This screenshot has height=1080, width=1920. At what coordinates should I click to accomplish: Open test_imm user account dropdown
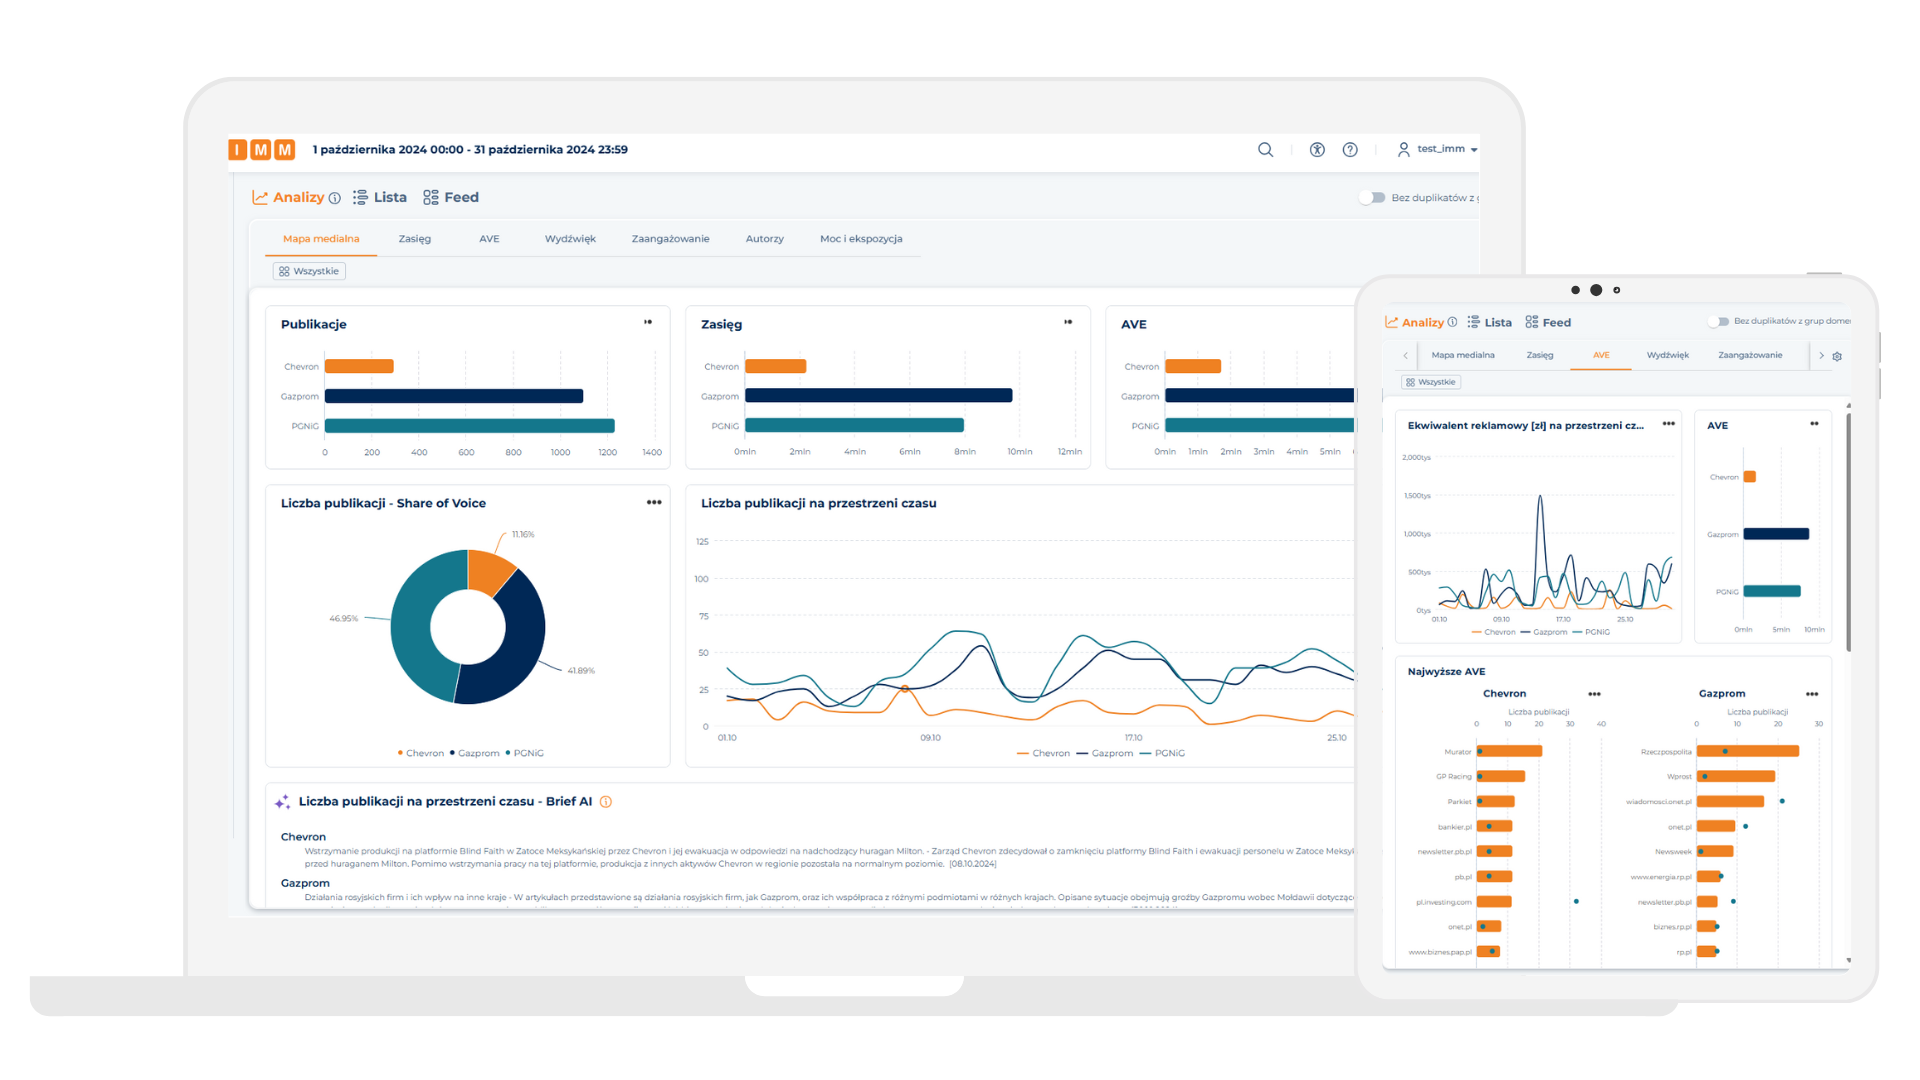[x=1437, y=149]
